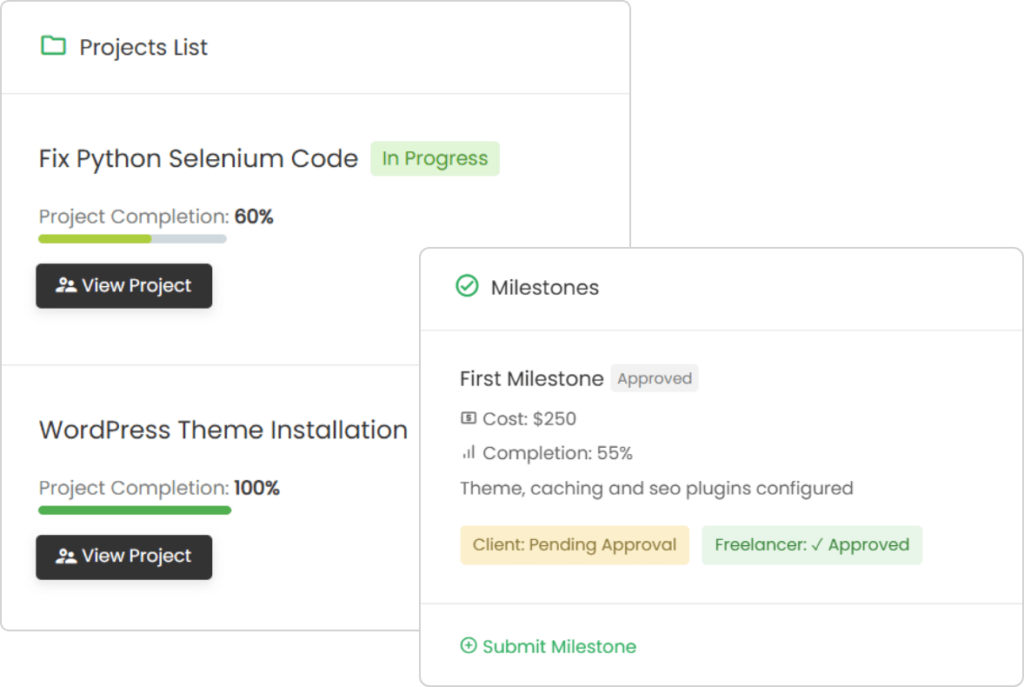Viewport: 1024px width, 687px height.
Task: Click the dollar bill icon next to Cost
Action: [468, 419]
